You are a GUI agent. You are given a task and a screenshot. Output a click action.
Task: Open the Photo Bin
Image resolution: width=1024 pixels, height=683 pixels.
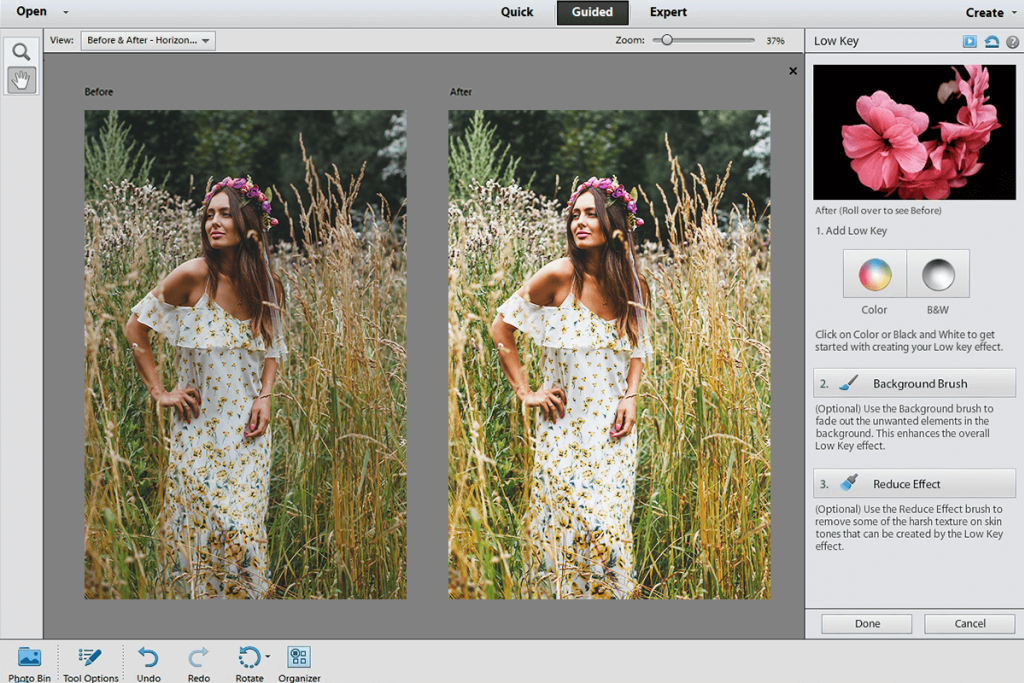click(28, 660)
